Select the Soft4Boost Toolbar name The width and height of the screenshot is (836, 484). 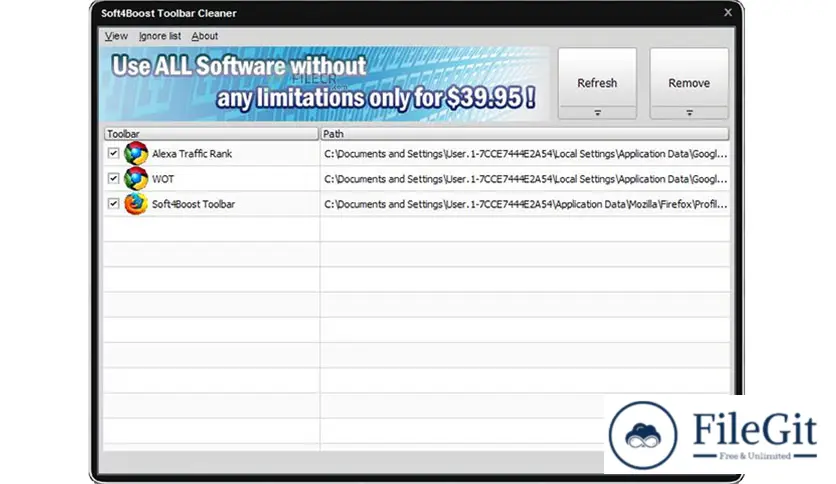pos(193,204)
